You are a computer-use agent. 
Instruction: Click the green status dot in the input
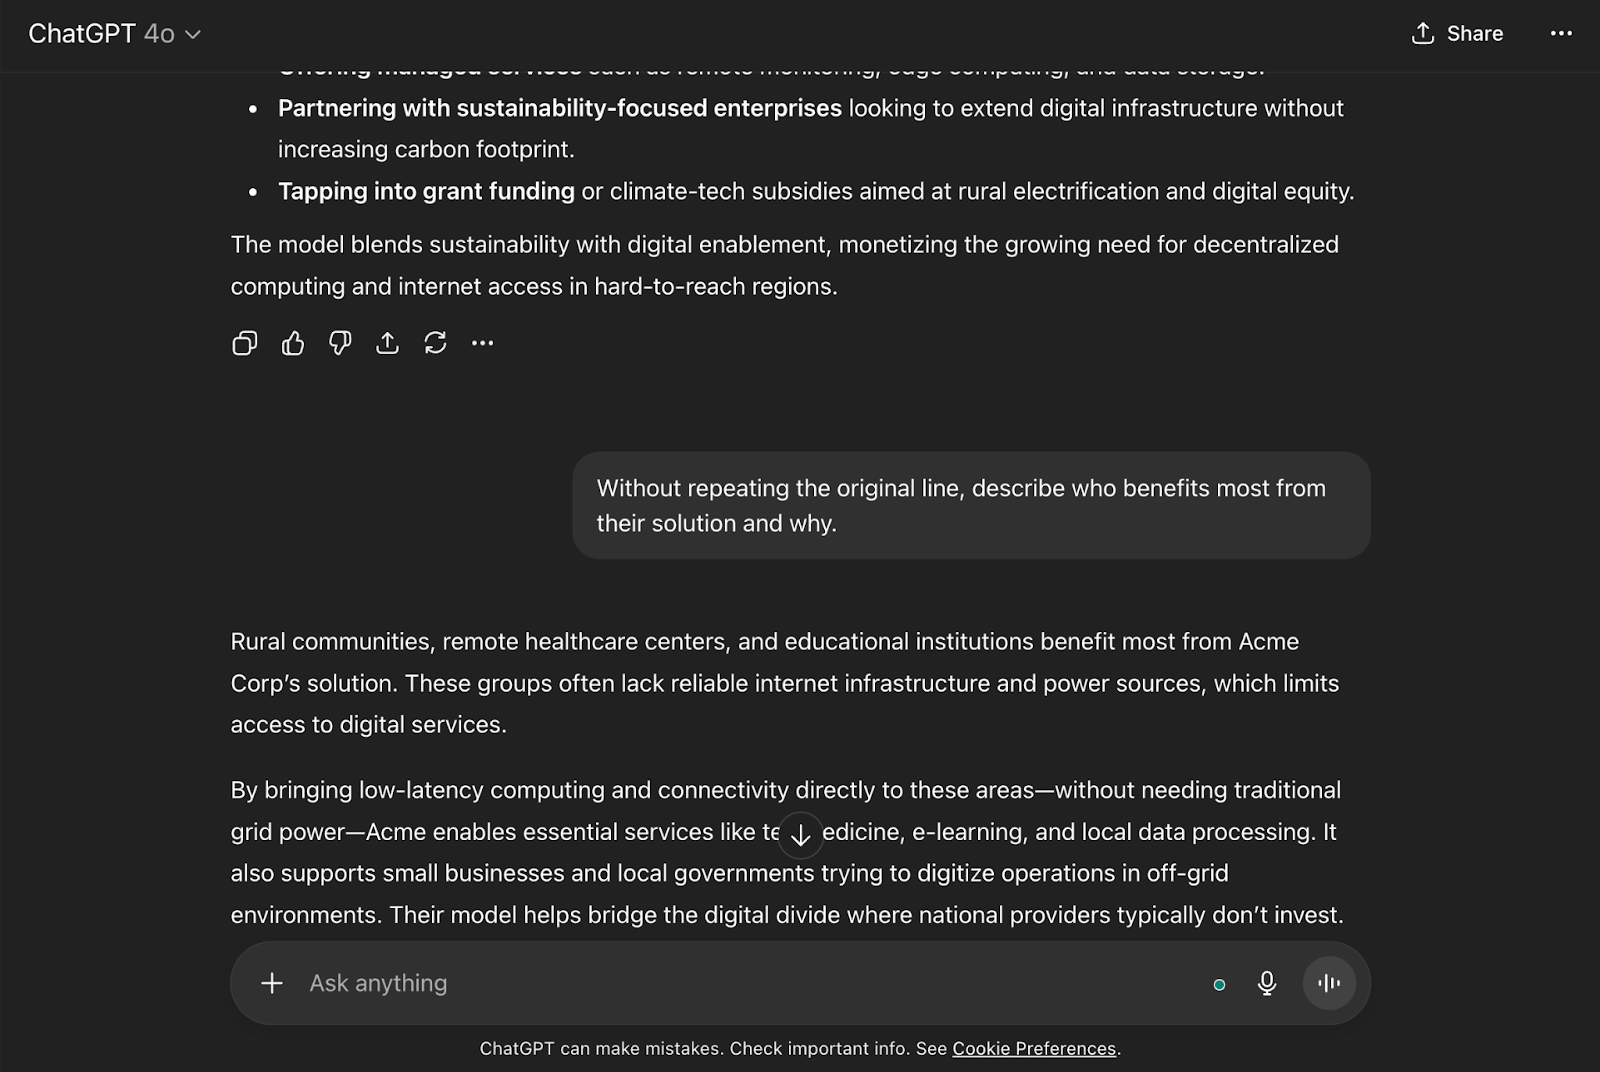[x=1219, y=985]
